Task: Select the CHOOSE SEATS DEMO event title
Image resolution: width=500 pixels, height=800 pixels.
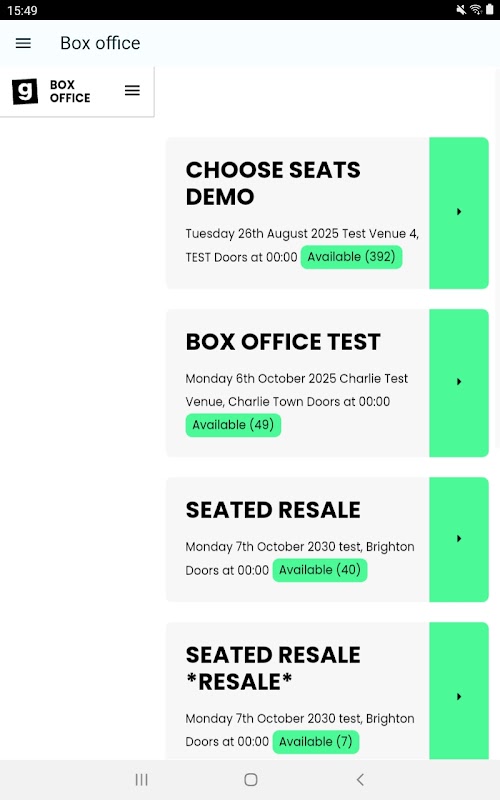Action: click(273, 183)
